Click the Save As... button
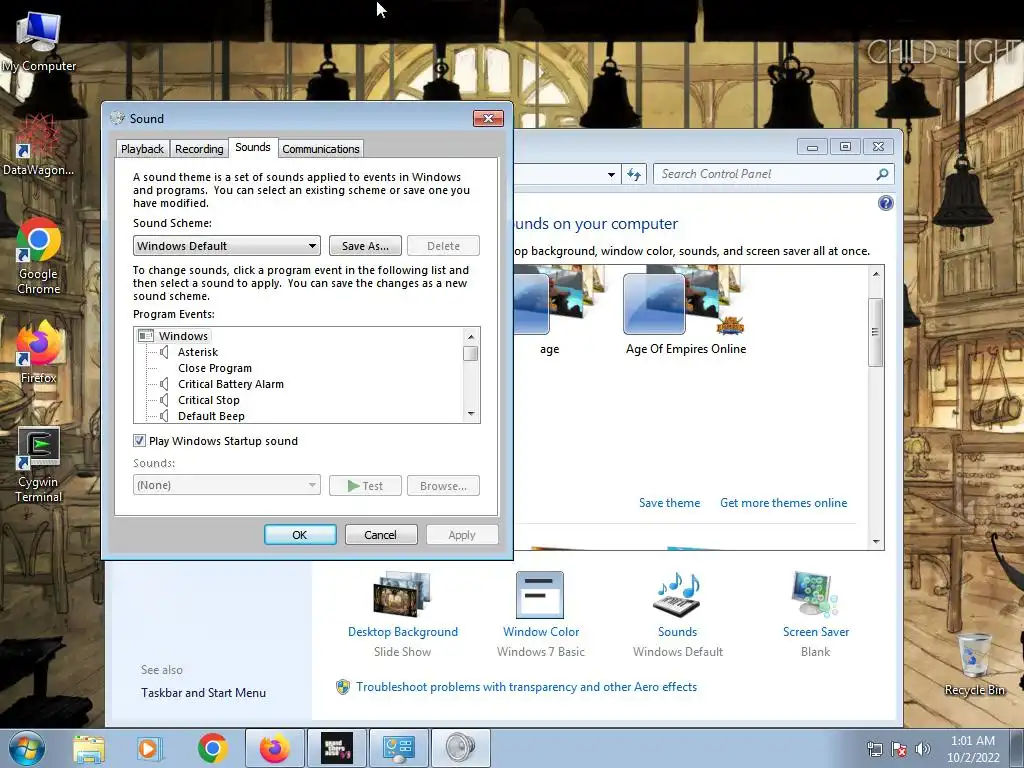Image resolution: width=1024 pixels, height=768 pixels. (365, 246)
